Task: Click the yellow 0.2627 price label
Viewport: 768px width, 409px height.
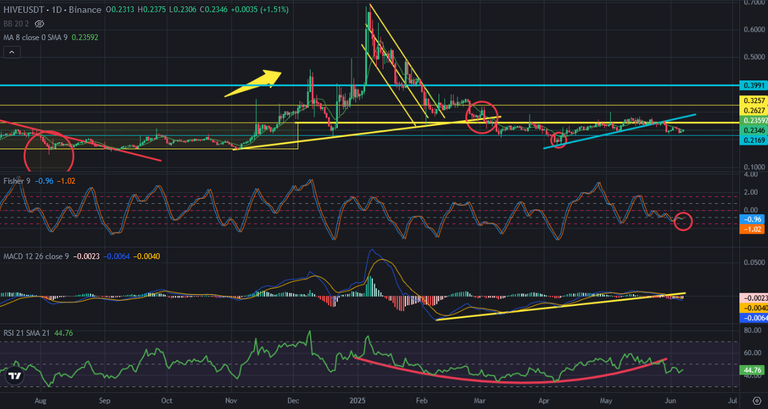Action: [752, 110]
